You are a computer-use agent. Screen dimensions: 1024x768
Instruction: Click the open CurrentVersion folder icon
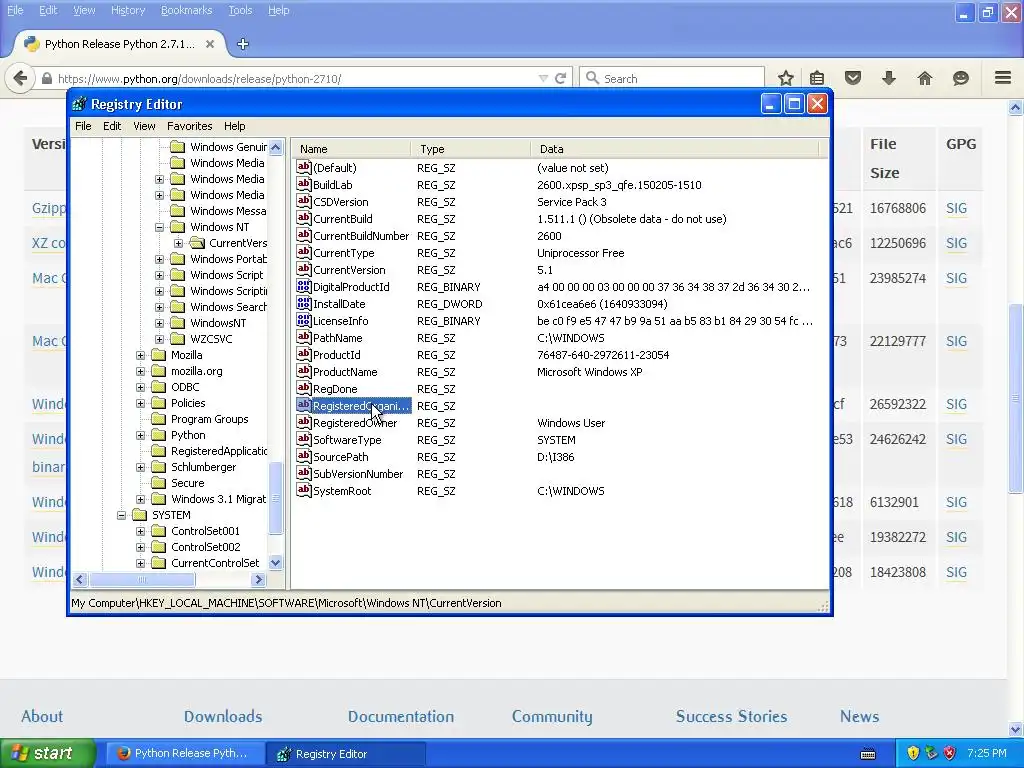[197, 243]
